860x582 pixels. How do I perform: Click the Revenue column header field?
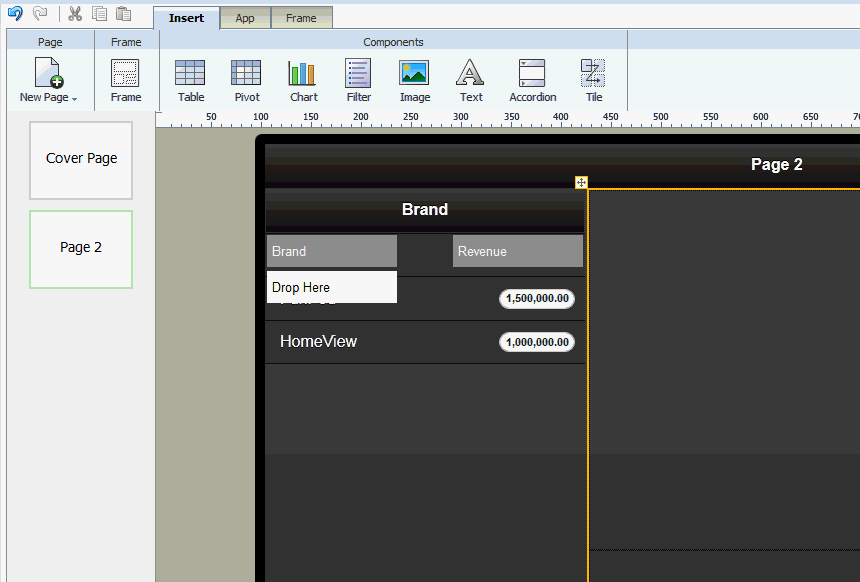click(518, 251)
